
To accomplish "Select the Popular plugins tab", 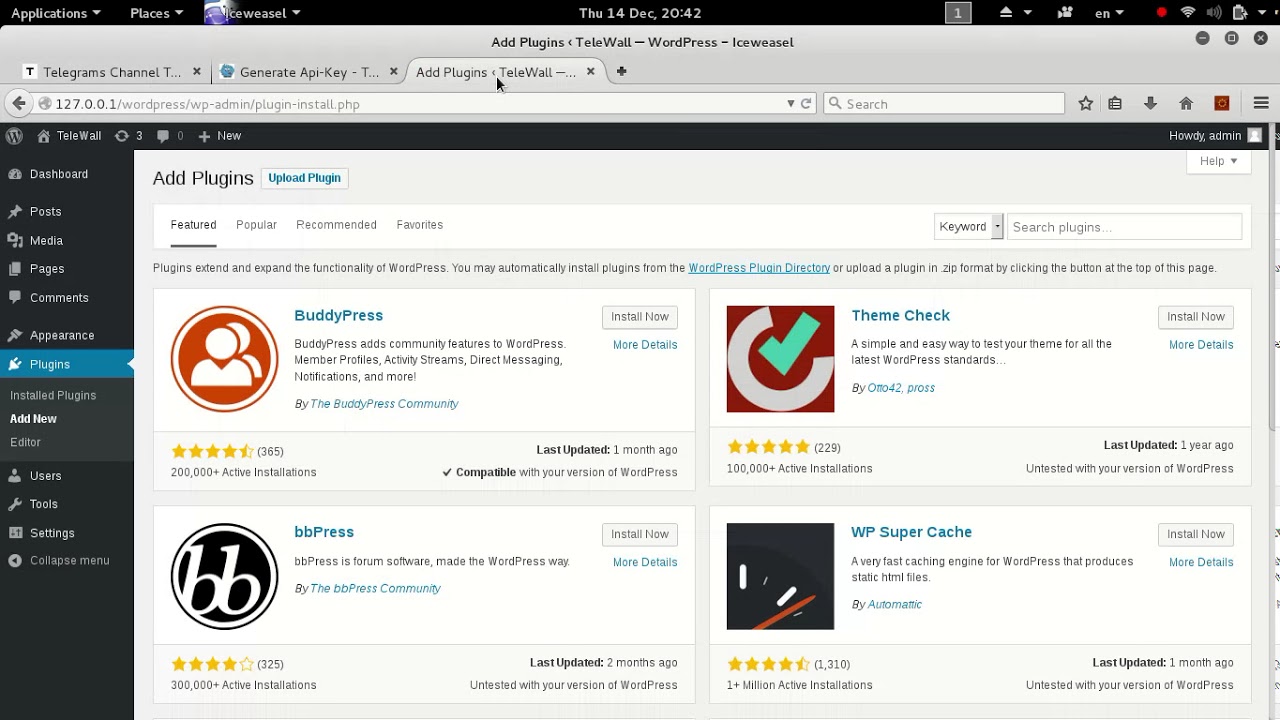I will [256, 225].
